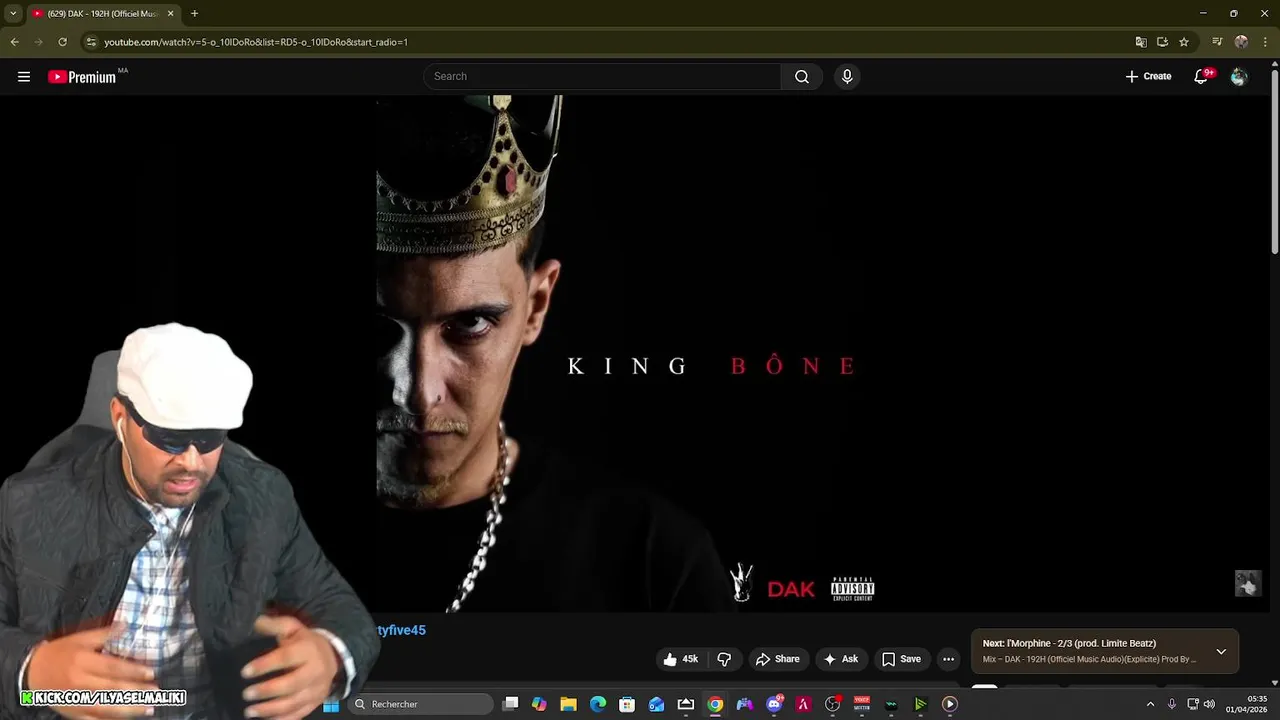This screenshot has height=720, width=1280.
Task: Open the YouTube account avatar menu
Action: point(1239,76)
